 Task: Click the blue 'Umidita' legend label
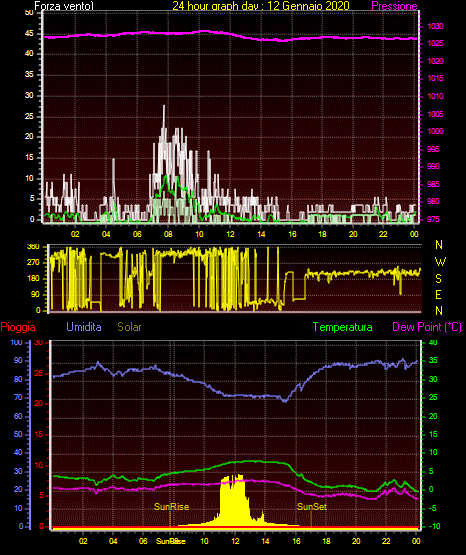(x=84, y=327)
